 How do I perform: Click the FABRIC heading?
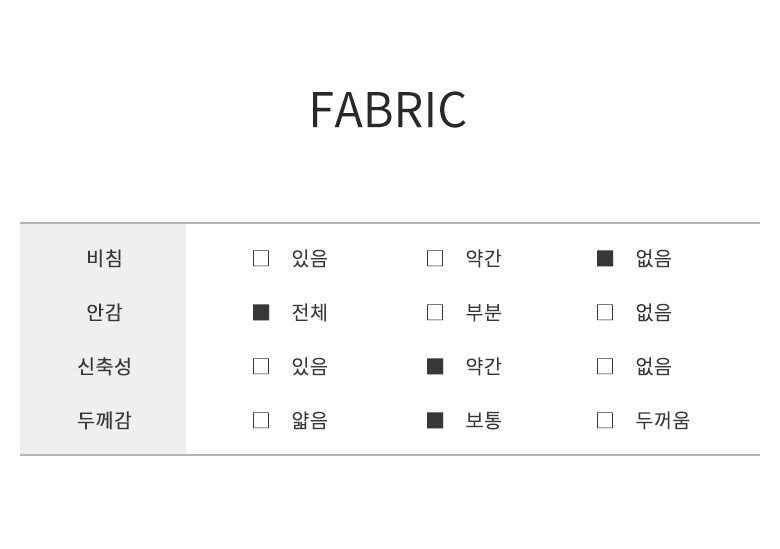click(388, 110)
